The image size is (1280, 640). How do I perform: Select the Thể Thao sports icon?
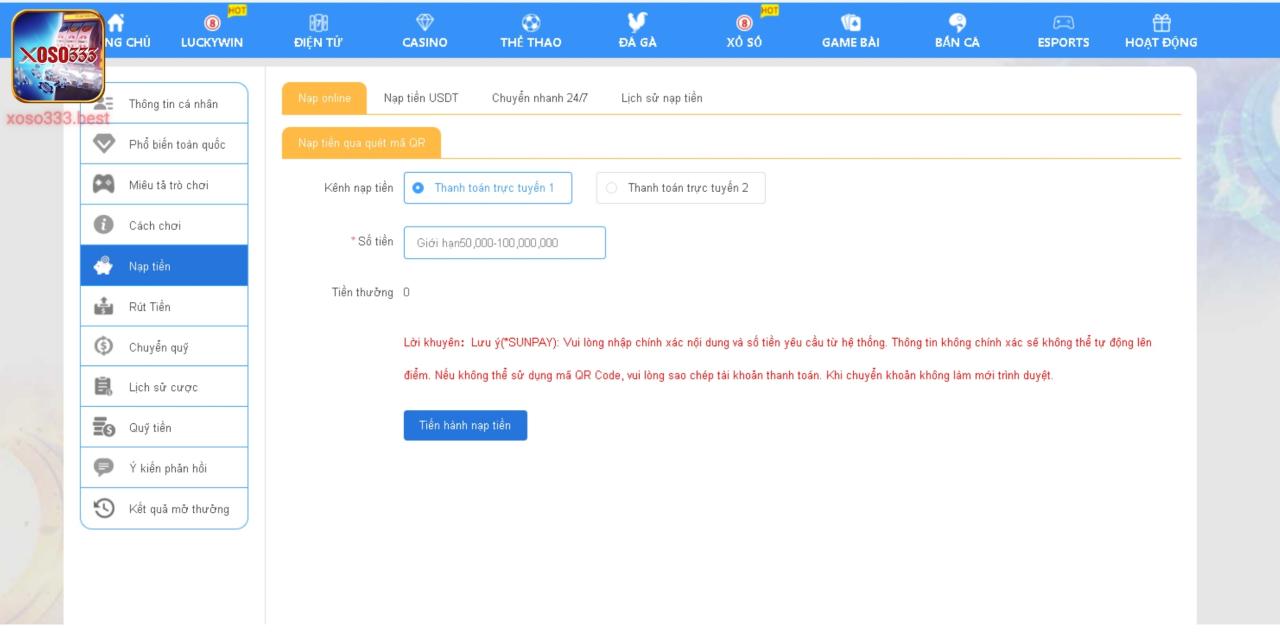[x=532, y=20]
